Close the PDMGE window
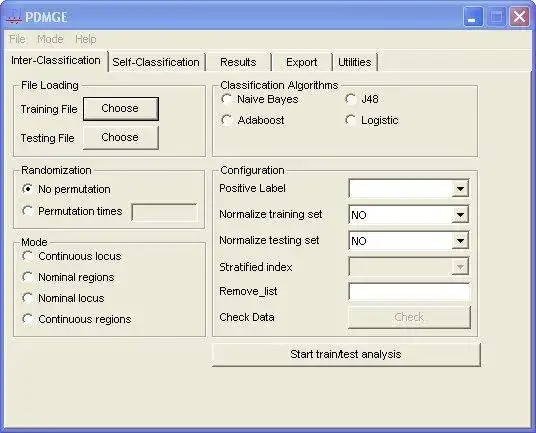Image resolution: width=536 pixels, height=433 pixels. (x=519, y=16)
